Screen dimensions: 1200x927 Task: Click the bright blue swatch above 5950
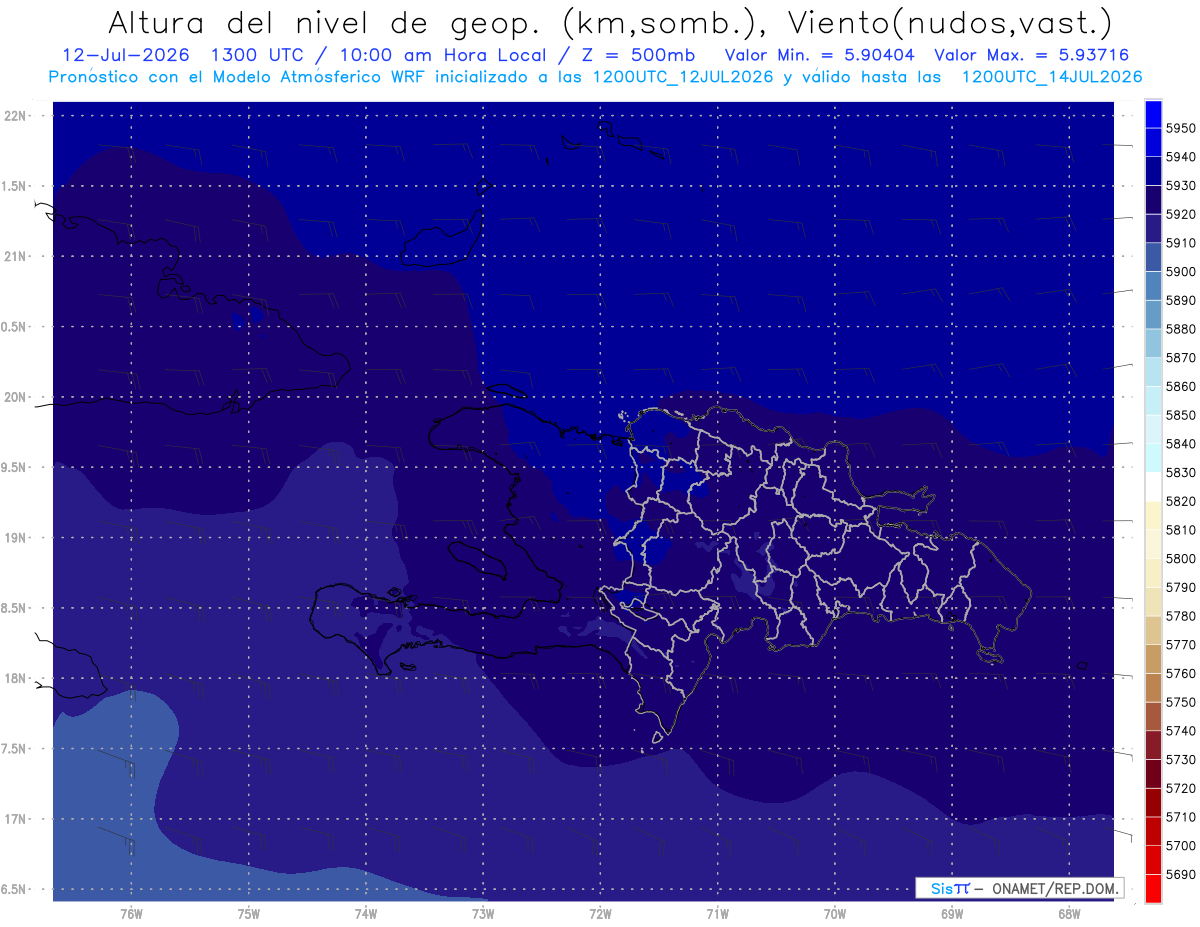tap(1153, 114)
